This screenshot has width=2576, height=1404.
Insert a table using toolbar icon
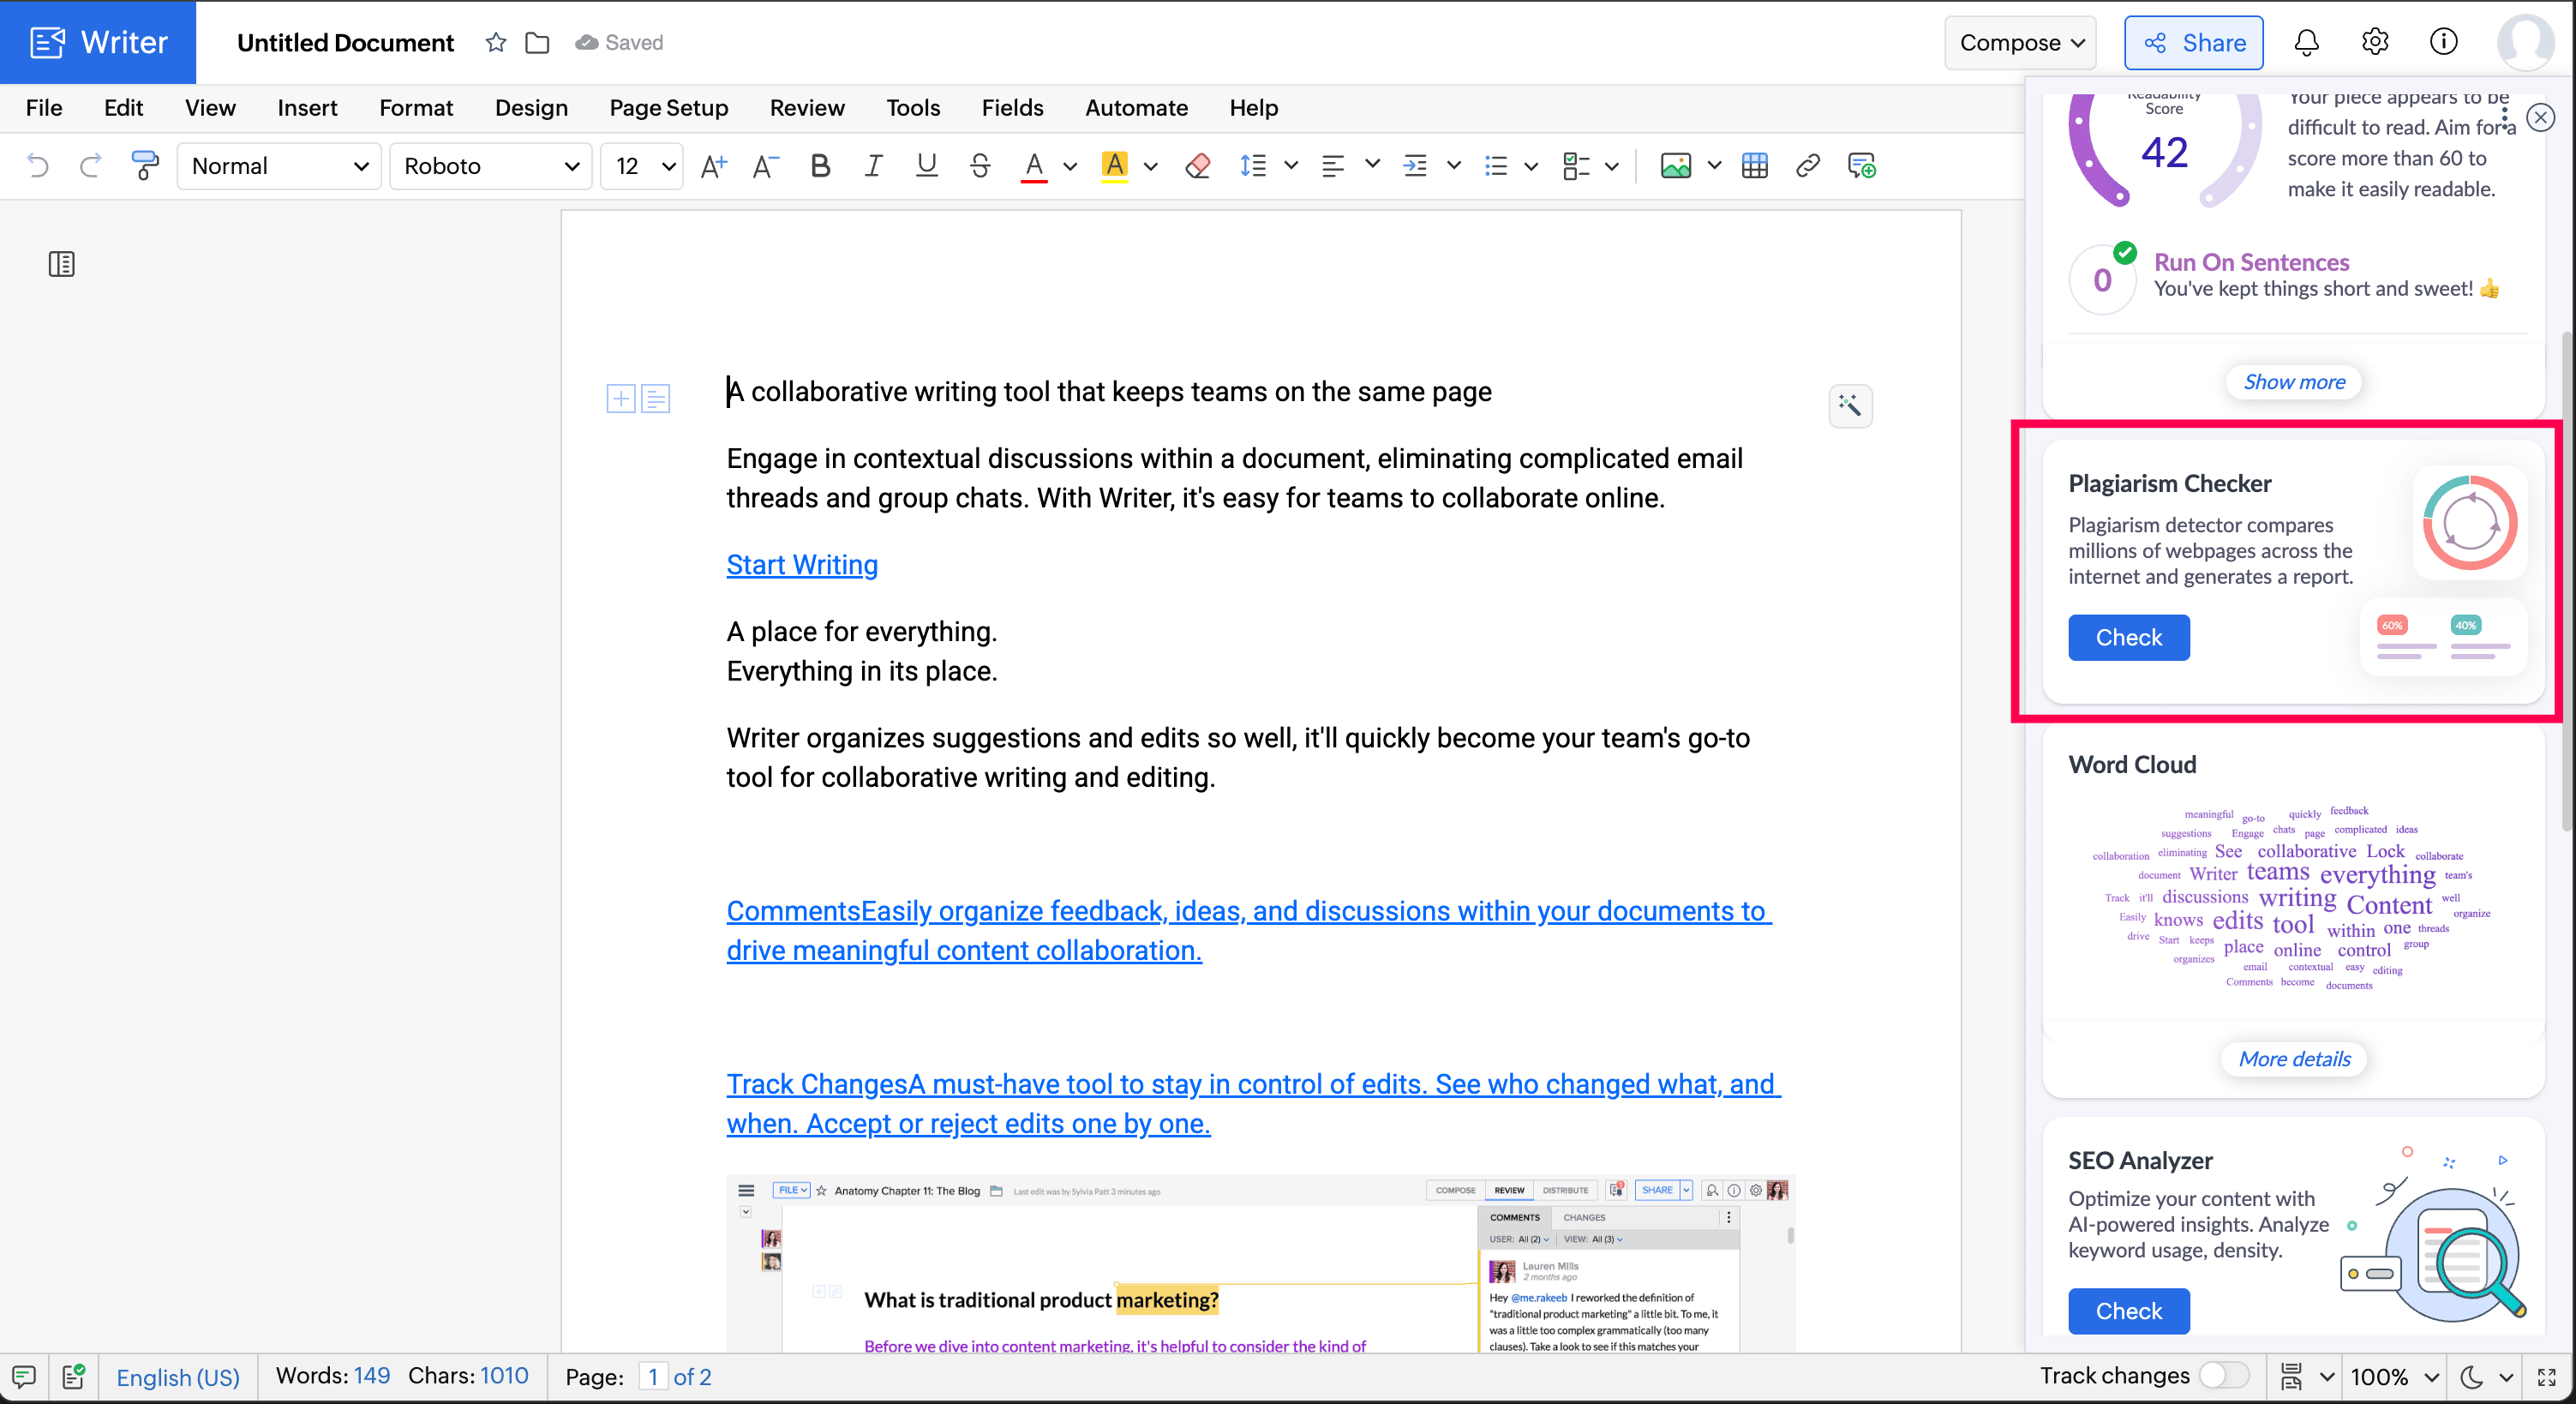point(1754,165)
